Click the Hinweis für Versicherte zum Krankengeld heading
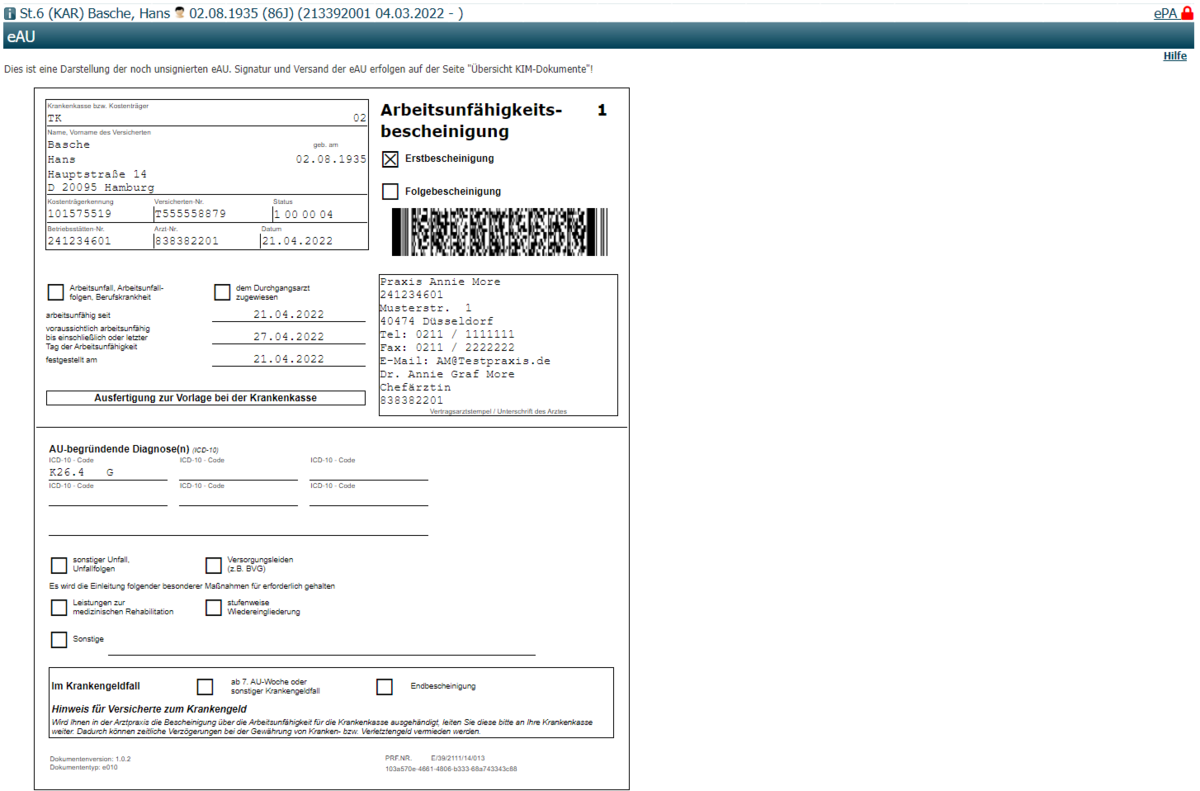The image size is (1200, 791). [149, 709]
